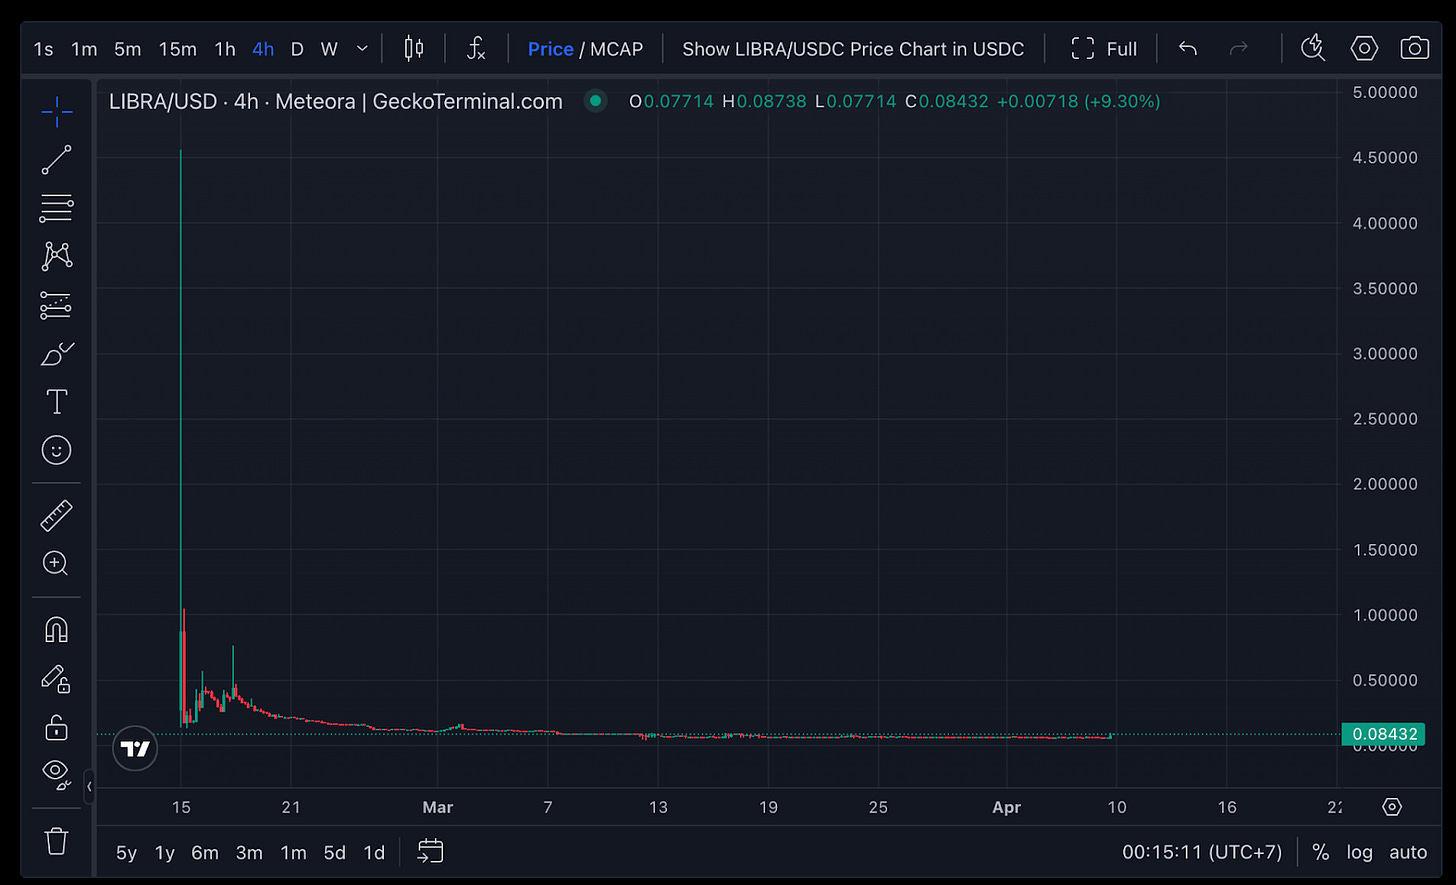Image resolution: width=1456 pixels, height=885 pixels.
Task: Select the 5m timeframe
Action: click(127, 48)
